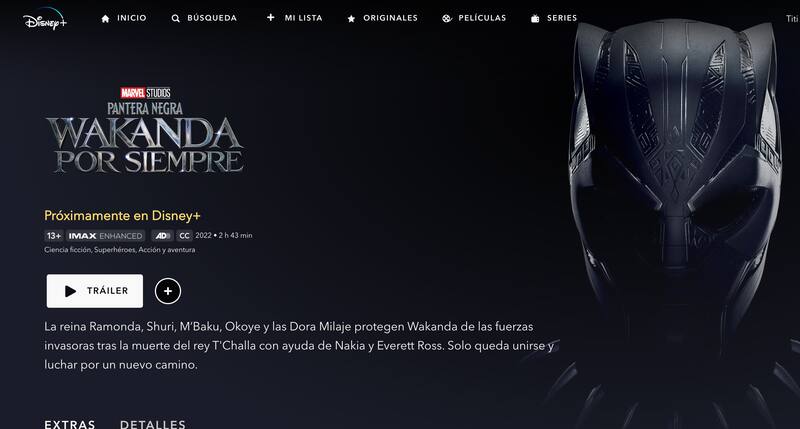Click the TV icon for Series
The height and width of the screenshot is (429, 800).
[x=535, y=18]
